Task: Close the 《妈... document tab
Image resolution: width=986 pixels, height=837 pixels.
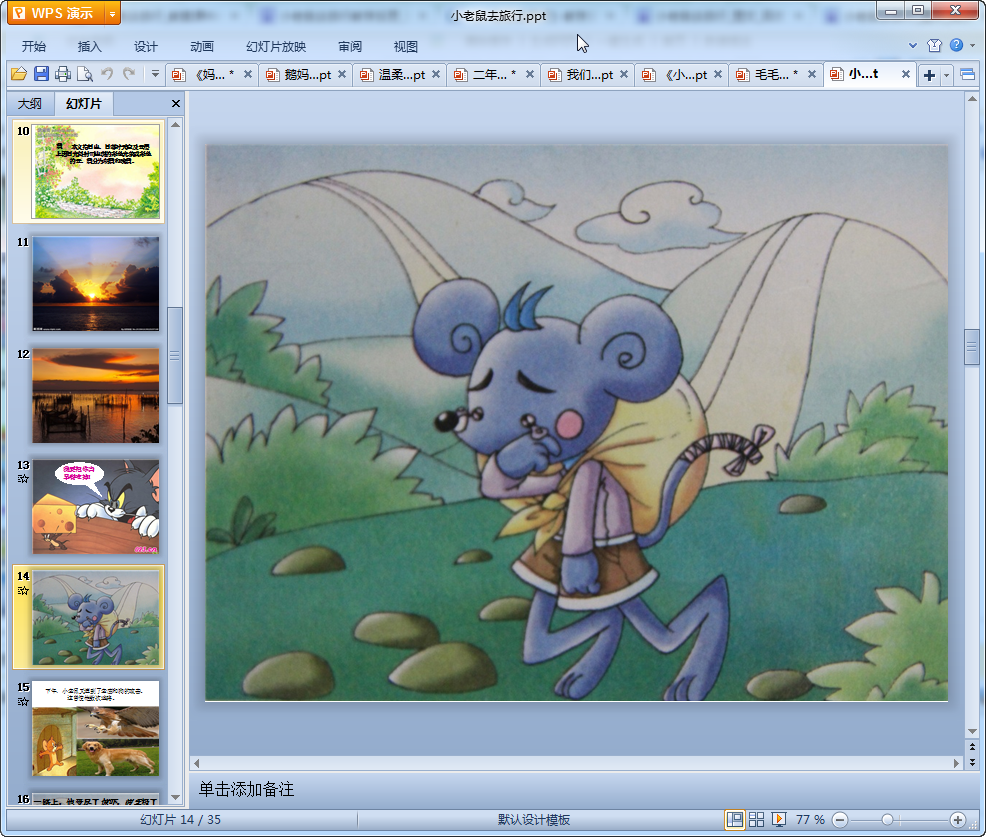Action: (248, 74)
